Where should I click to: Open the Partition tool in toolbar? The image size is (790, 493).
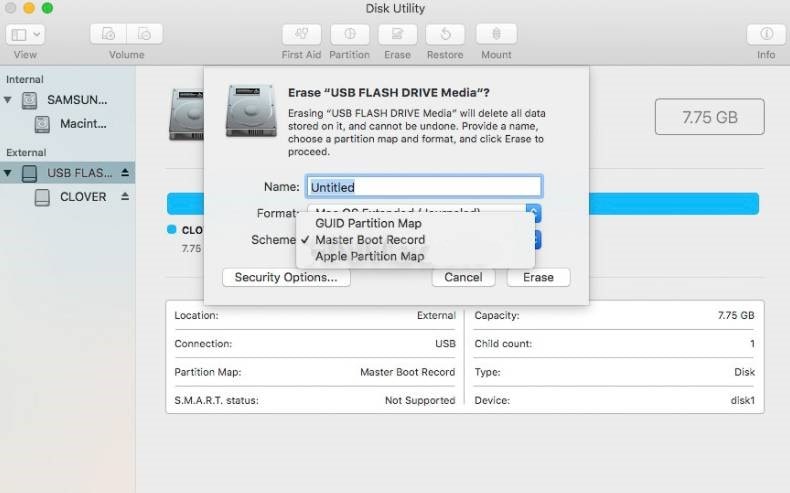349,34
